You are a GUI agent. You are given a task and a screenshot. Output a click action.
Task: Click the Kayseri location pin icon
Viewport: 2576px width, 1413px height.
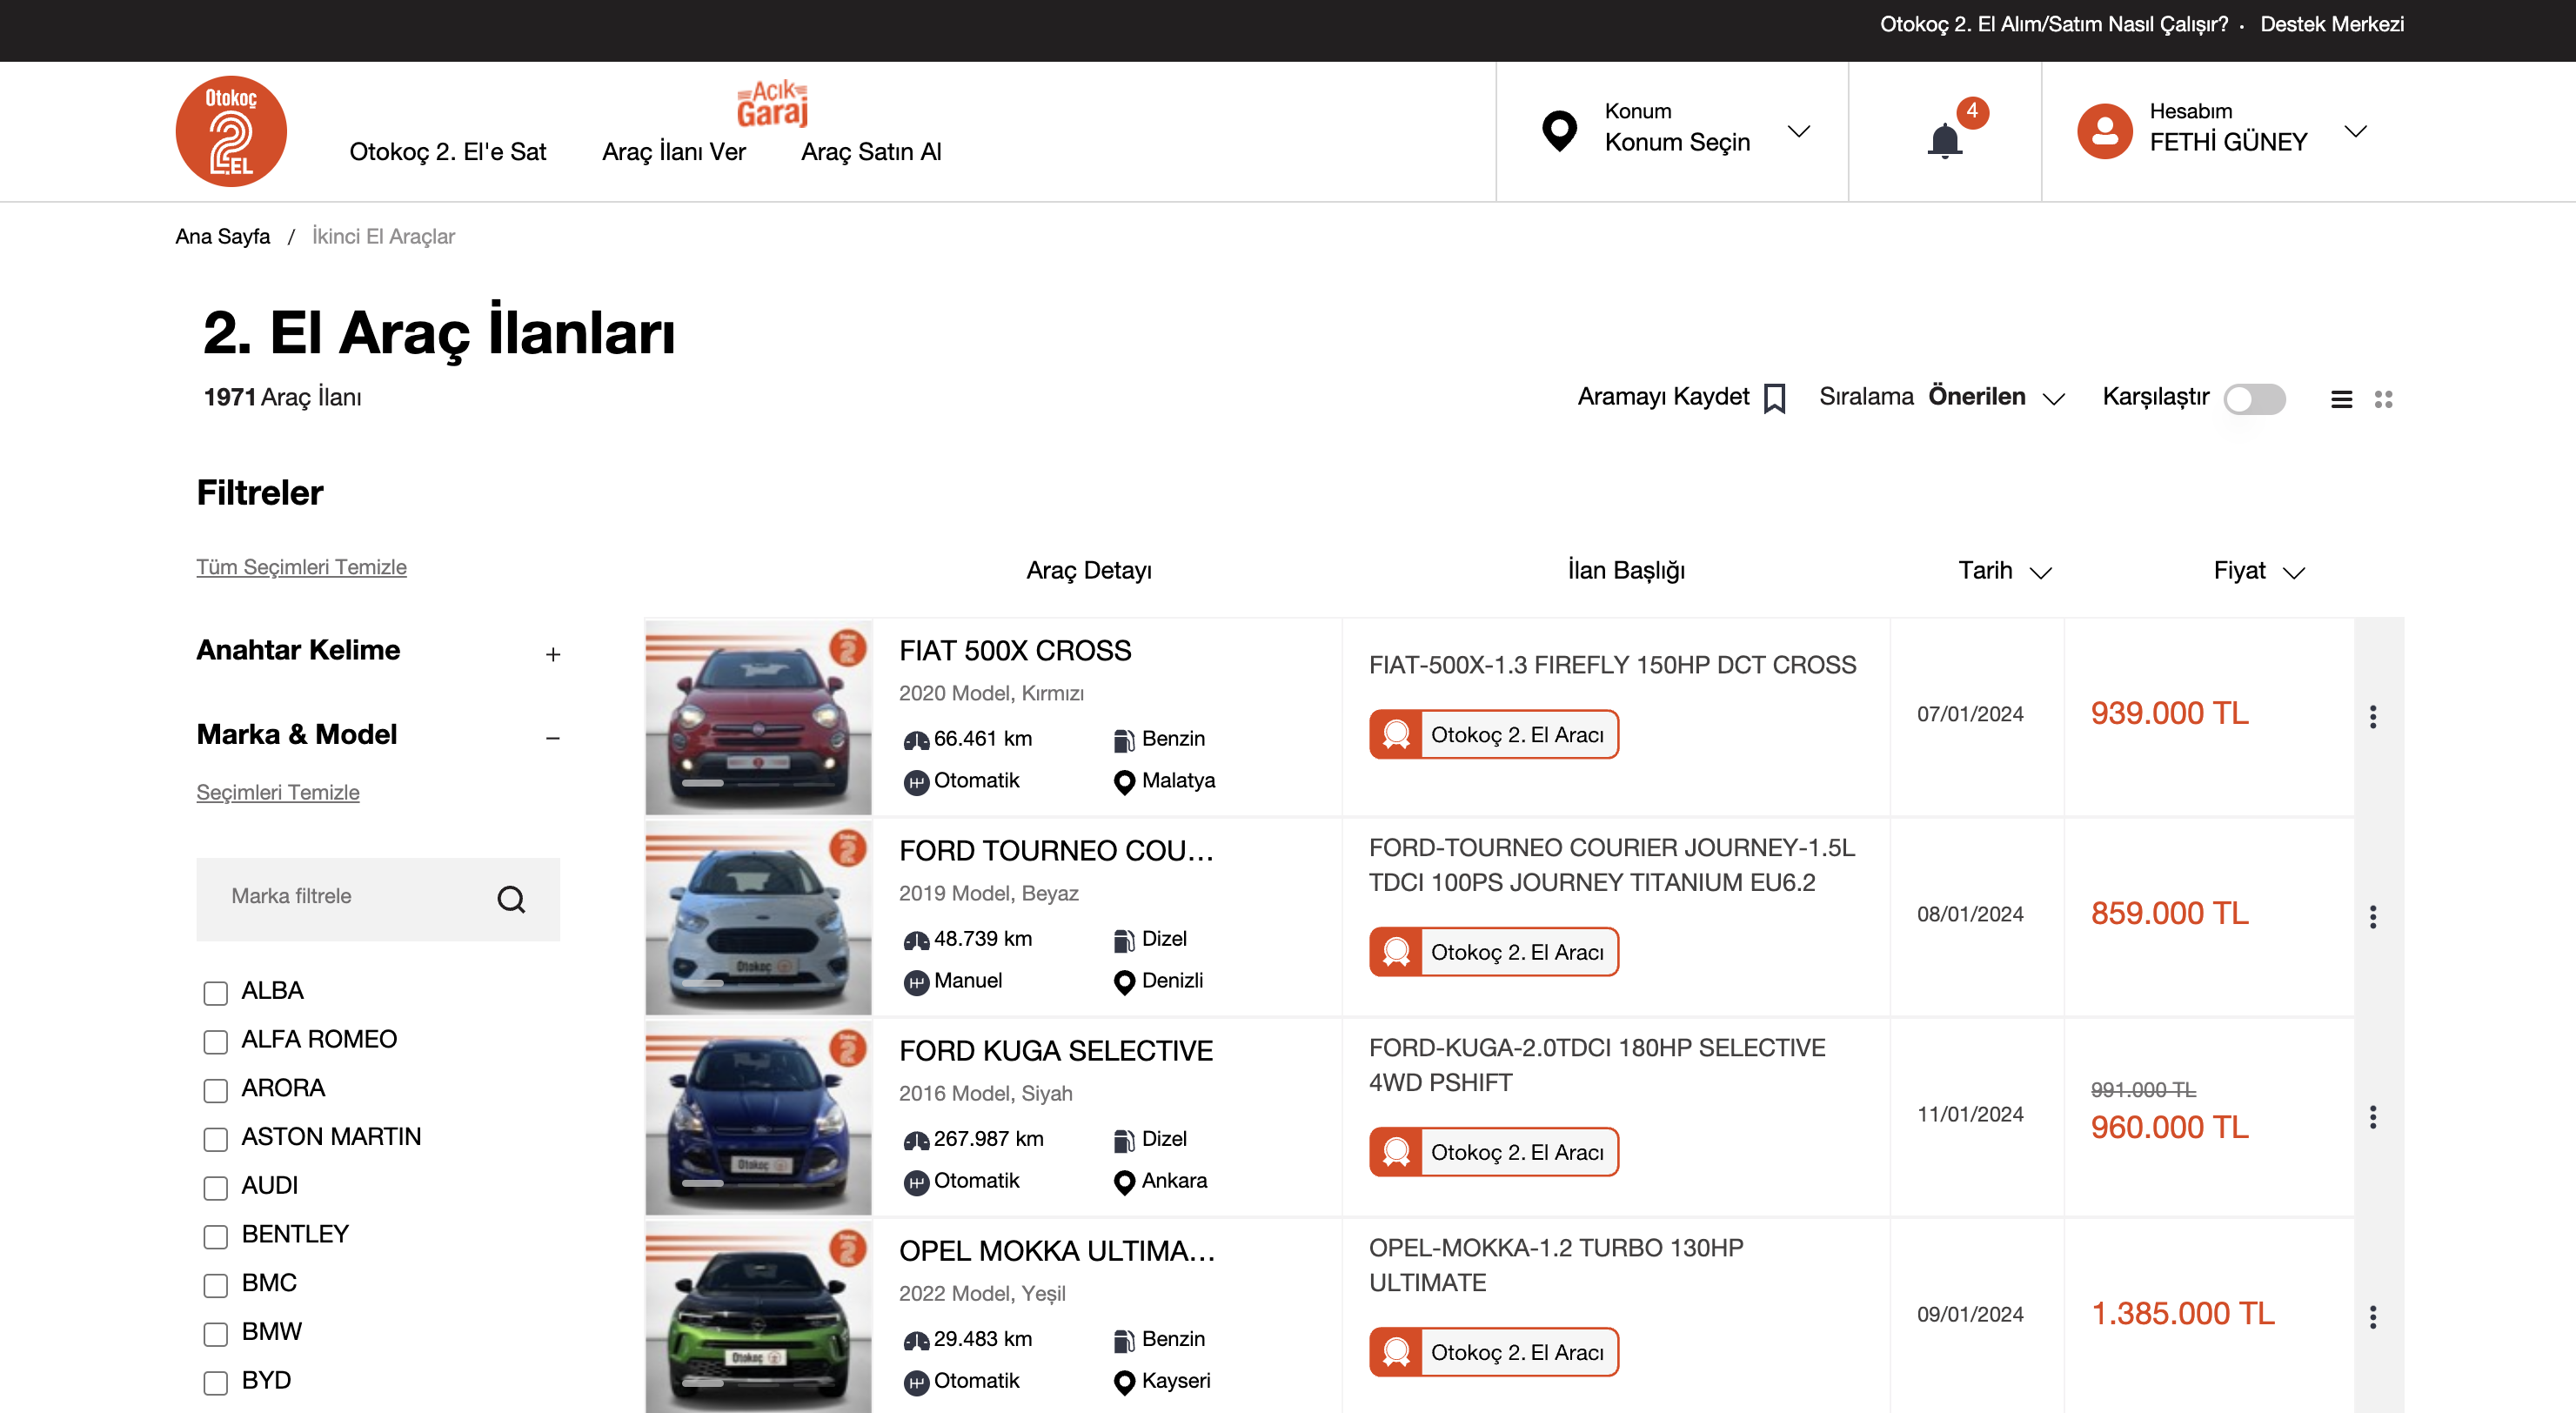coord(1124,1382)
